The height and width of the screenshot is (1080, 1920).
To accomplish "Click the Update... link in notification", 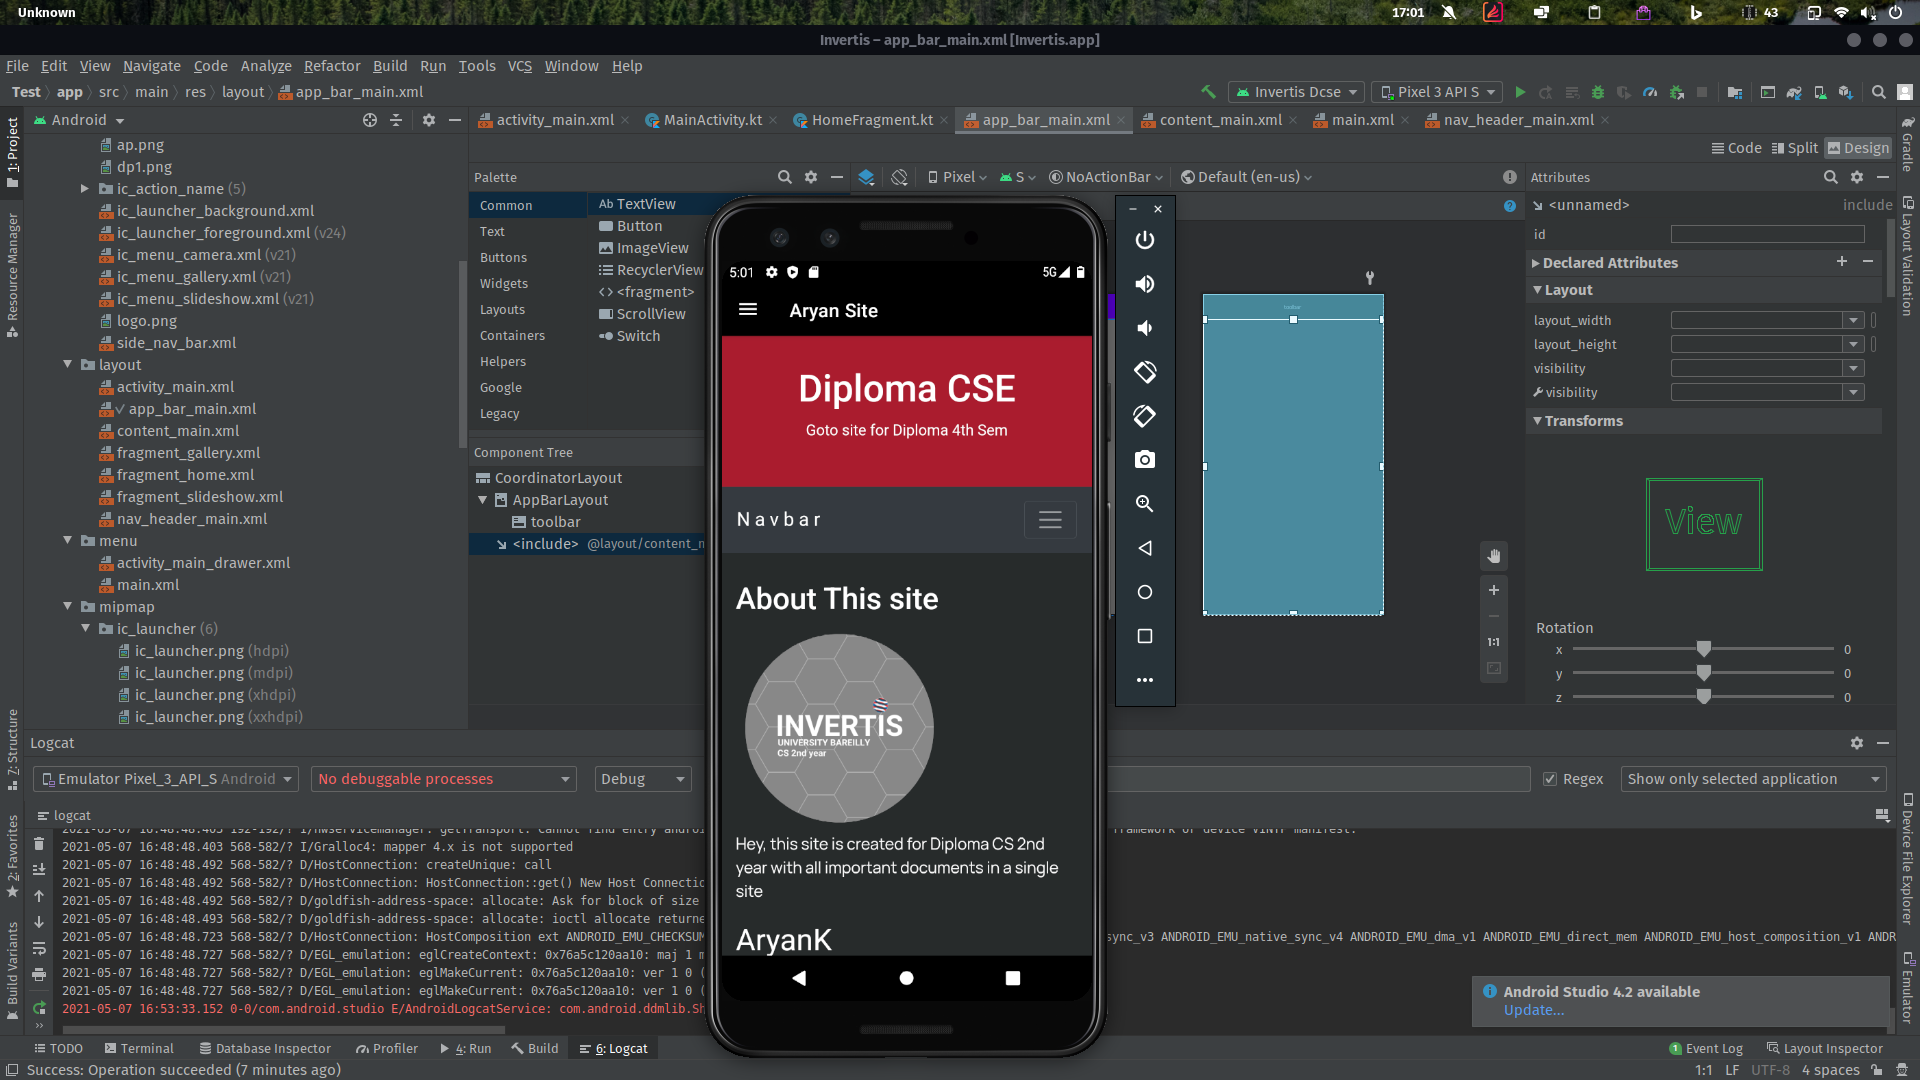I will click(x=1534, y=1010).
